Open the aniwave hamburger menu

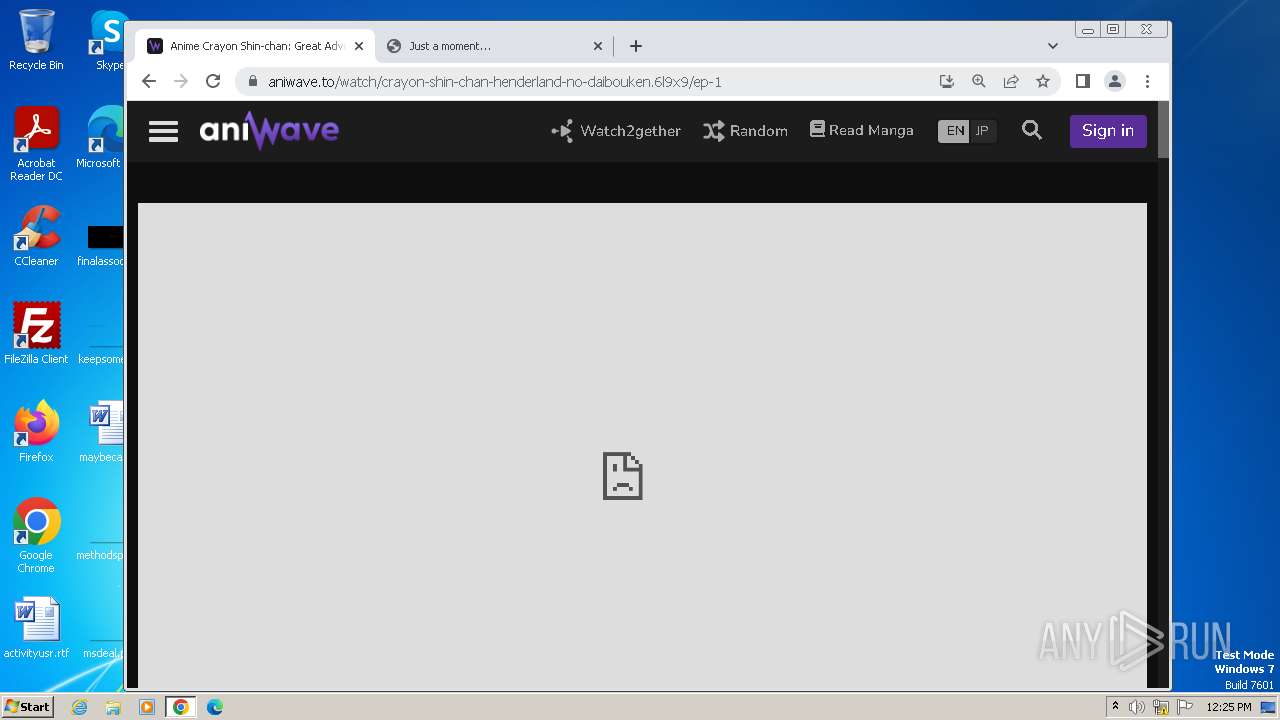click(163, 131)
